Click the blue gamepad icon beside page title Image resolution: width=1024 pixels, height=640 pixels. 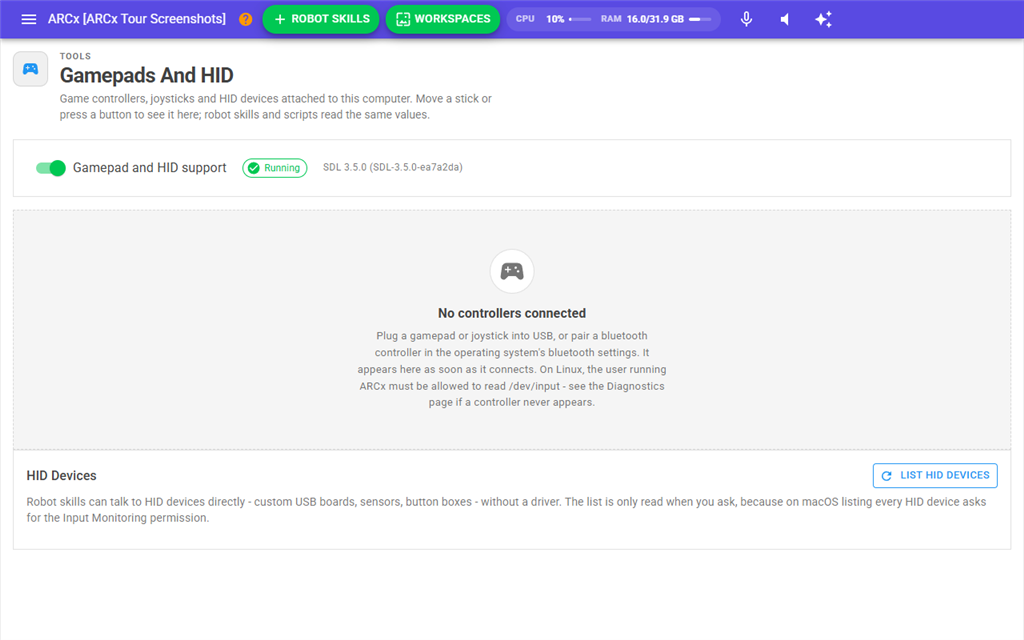[x=31, y=69]
